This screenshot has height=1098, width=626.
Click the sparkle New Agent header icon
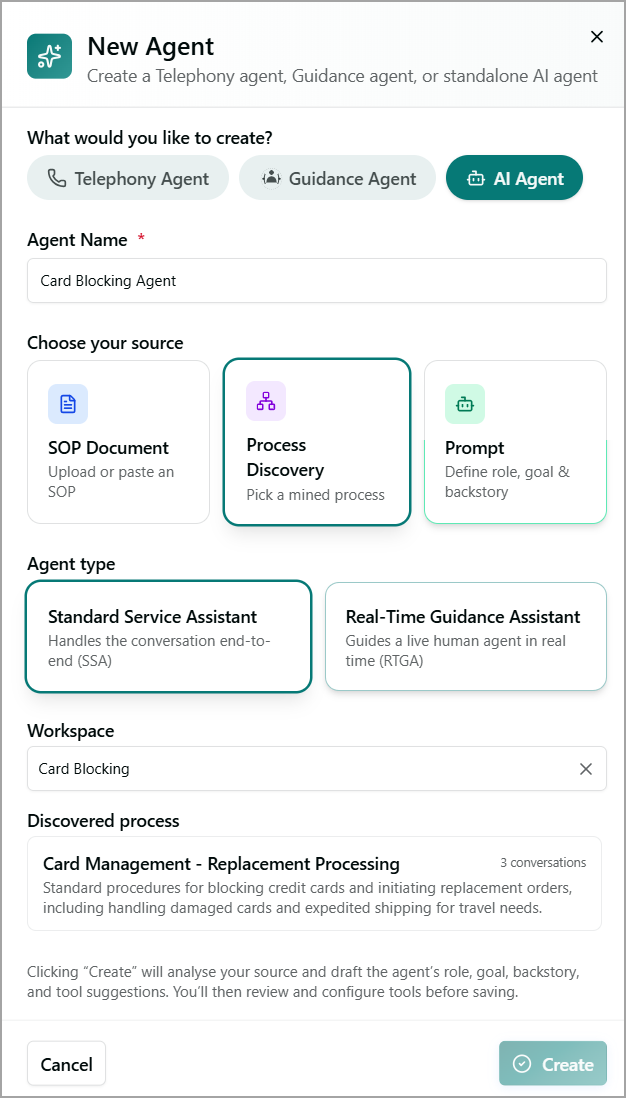click(49, 56)
